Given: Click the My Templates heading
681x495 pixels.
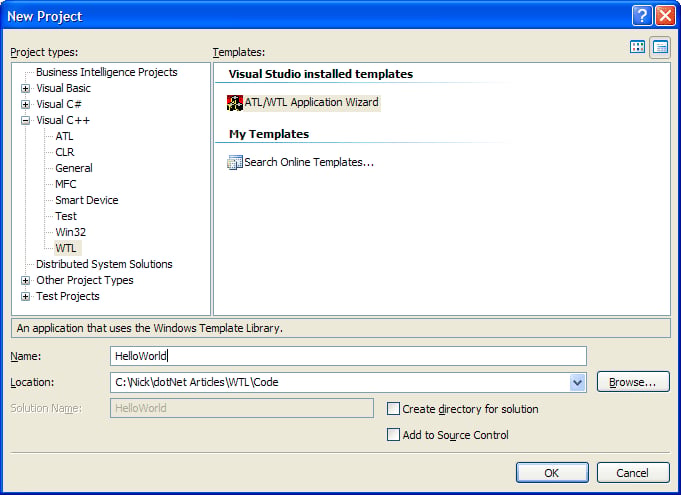Looking at the screenshot, I should pos(269,134).
